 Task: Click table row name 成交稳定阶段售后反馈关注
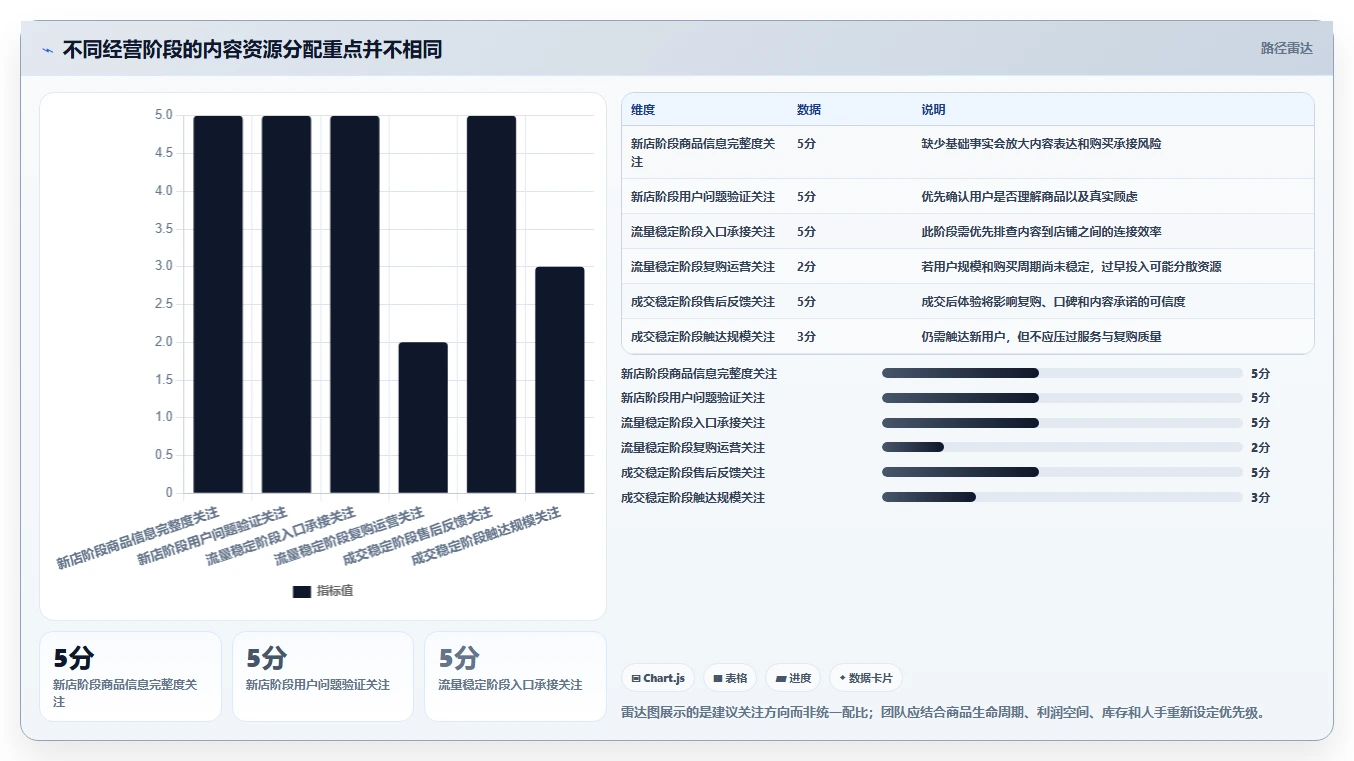click(x=703, y=302)
